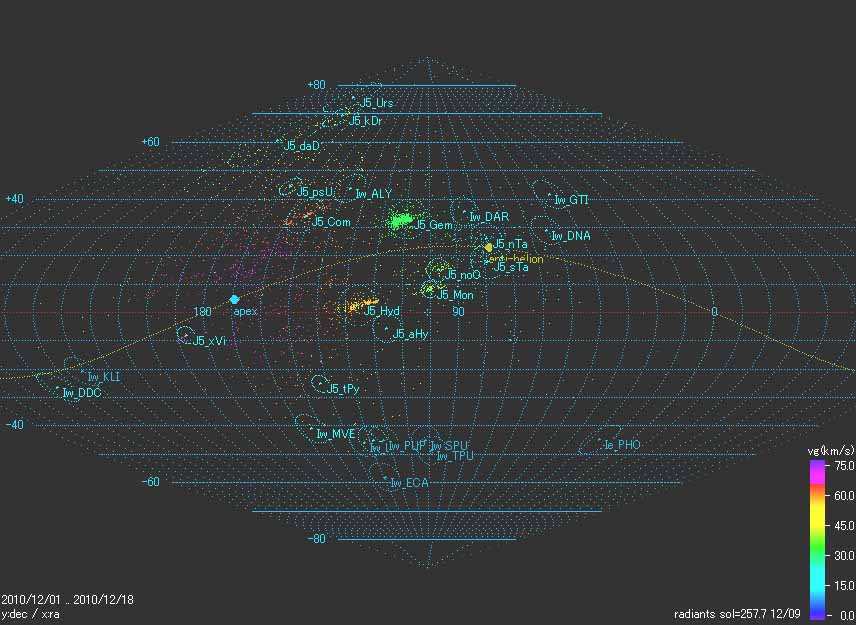Click the Iw_DAR dashed radiant circle
This screenshot has width=856, height=625.
tap(461, 212)
